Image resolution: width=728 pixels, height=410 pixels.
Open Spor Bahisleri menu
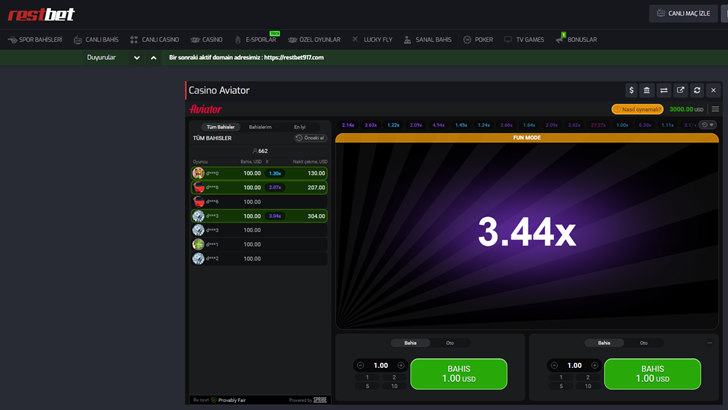pos(35,39)
